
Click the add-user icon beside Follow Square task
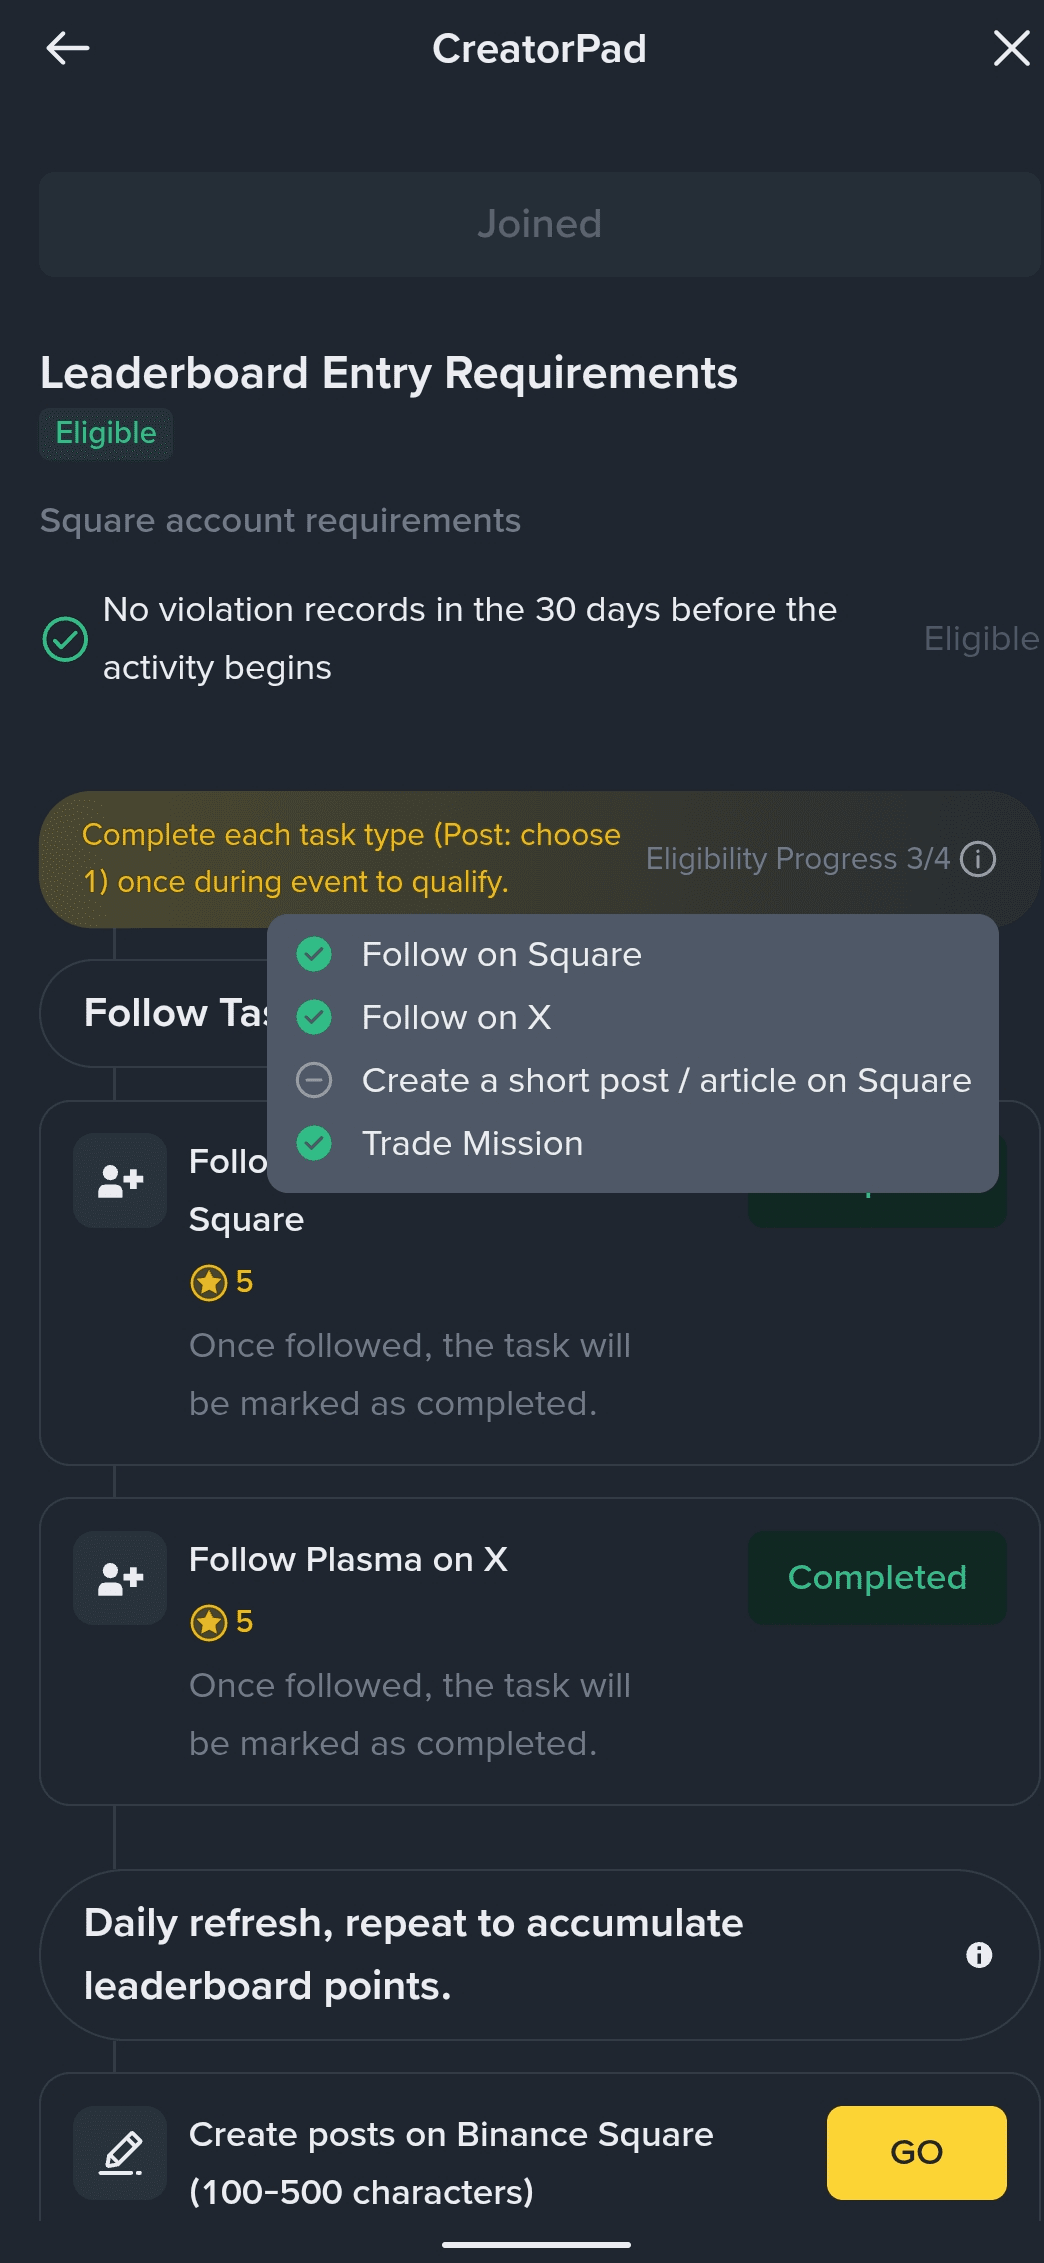coord(120,1180)
